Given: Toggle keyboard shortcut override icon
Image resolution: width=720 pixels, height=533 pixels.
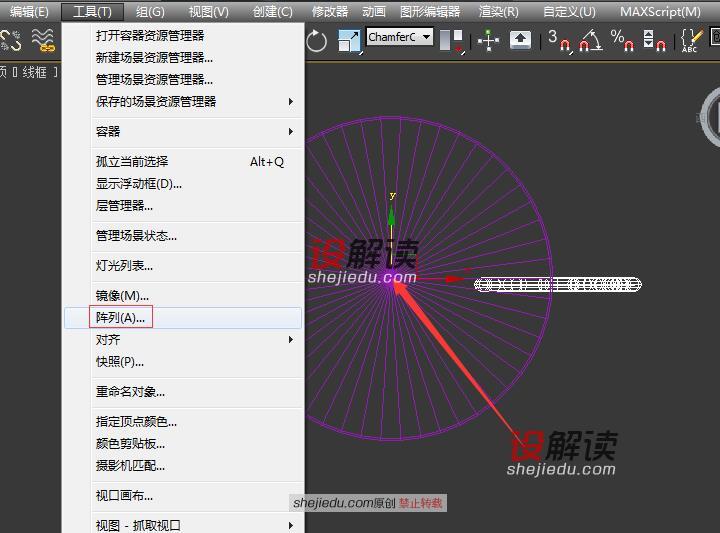Looking at the screenshot, I should (520, 40).
